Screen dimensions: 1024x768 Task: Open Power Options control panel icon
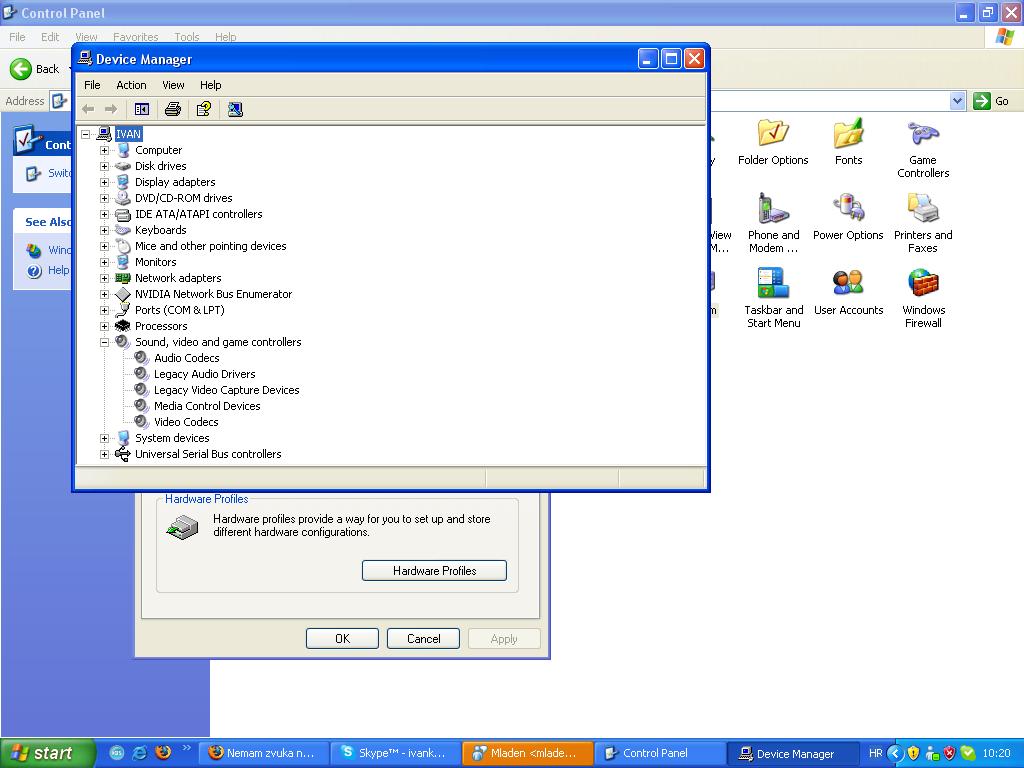pos(848,217)
